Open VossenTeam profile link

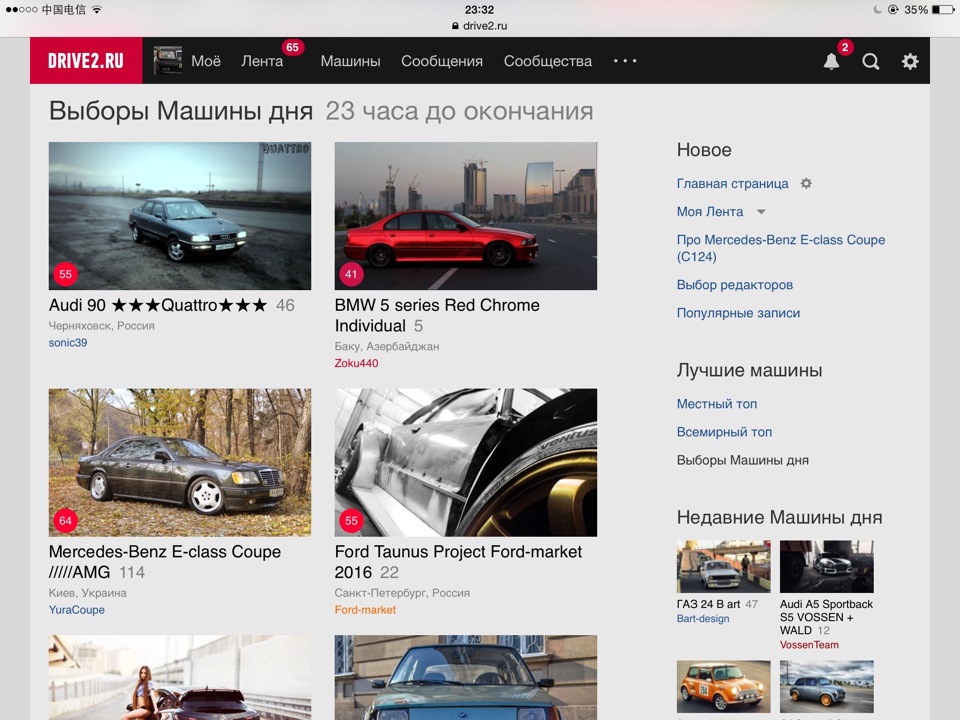click(x=809, y=645)
